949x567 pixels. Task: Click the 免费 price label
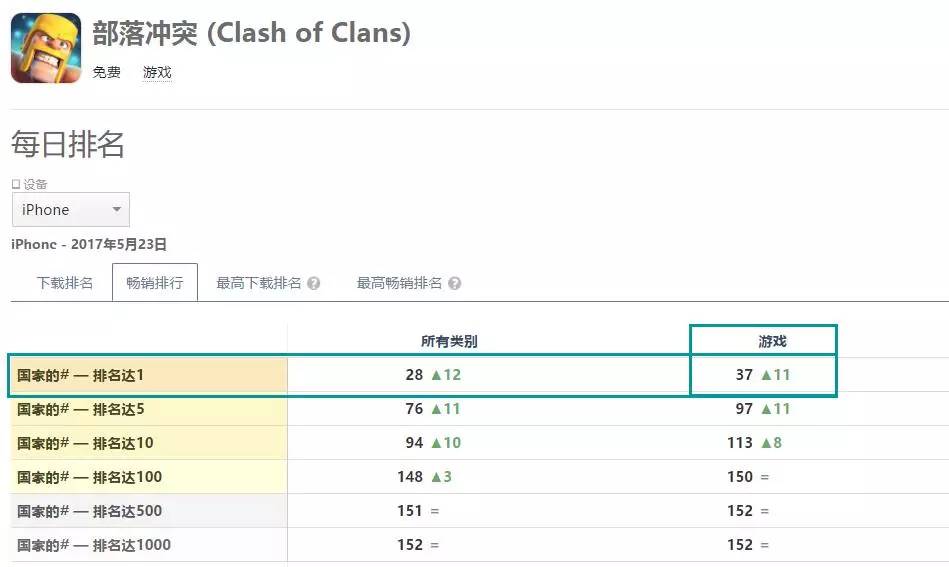pos(107,72)
